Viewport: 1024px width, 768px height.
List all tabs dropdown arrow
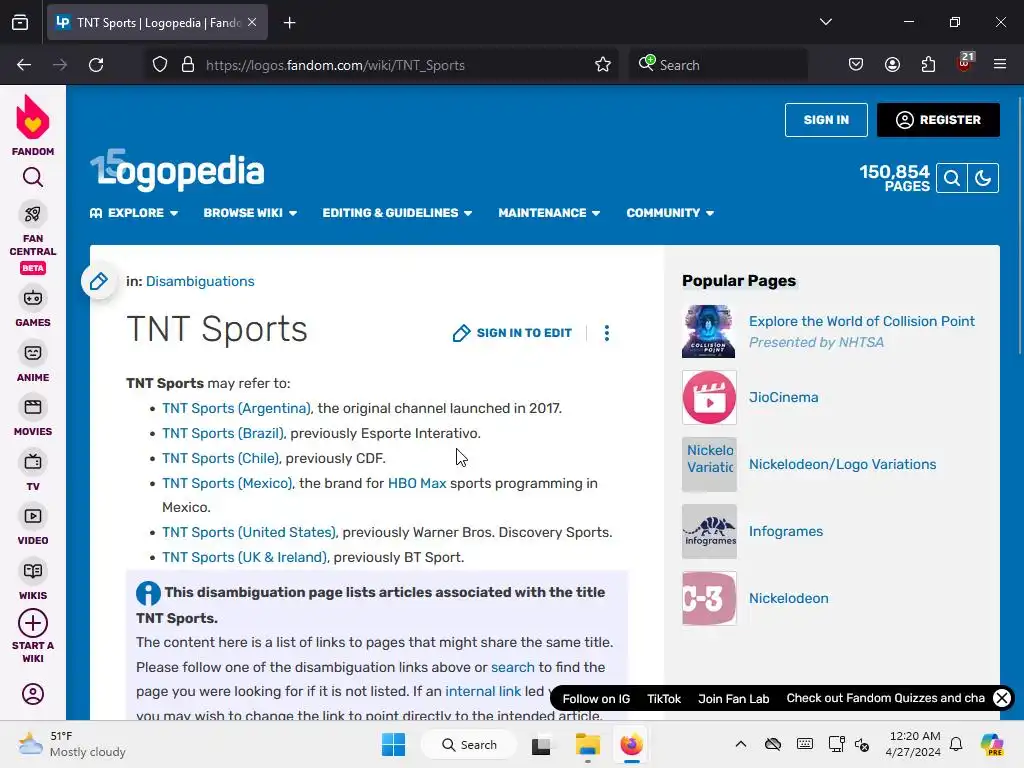(x=825, y=22)
